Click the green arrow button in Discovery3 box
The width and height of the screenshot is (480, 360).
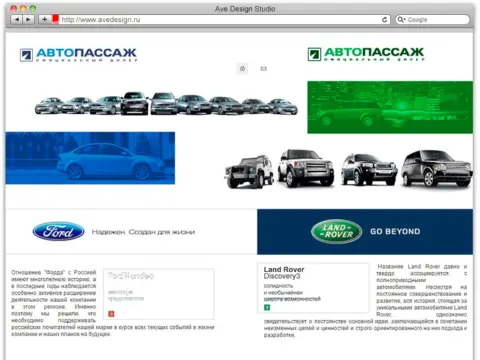(x=267, y=307)
